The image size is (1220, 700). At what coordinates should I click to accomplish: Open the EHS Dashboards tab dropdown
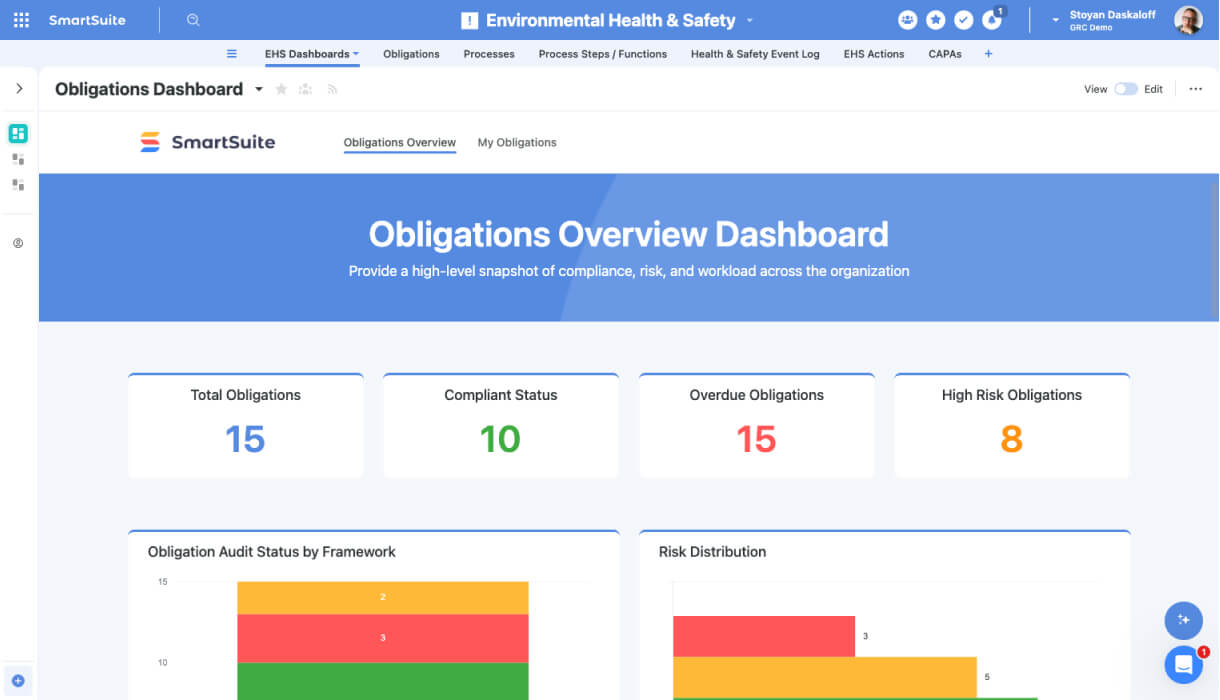(x=356, y=54)
